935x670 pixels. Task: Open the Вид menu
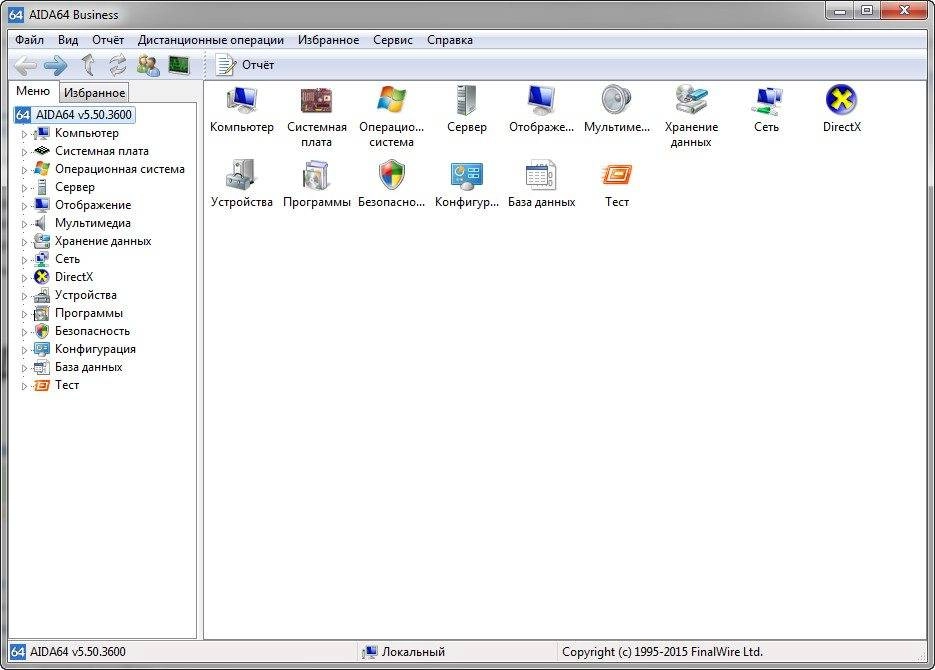[x=68, y=40]
